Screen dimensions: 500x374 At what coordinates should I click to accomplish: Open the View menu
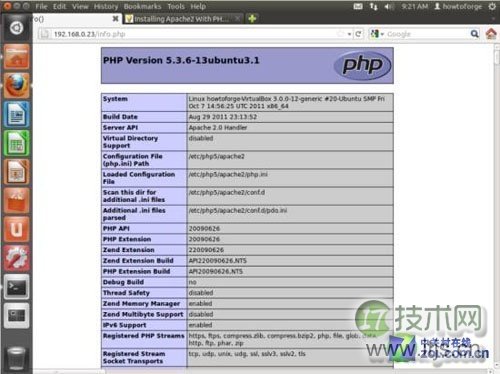[x=80, y=6]
